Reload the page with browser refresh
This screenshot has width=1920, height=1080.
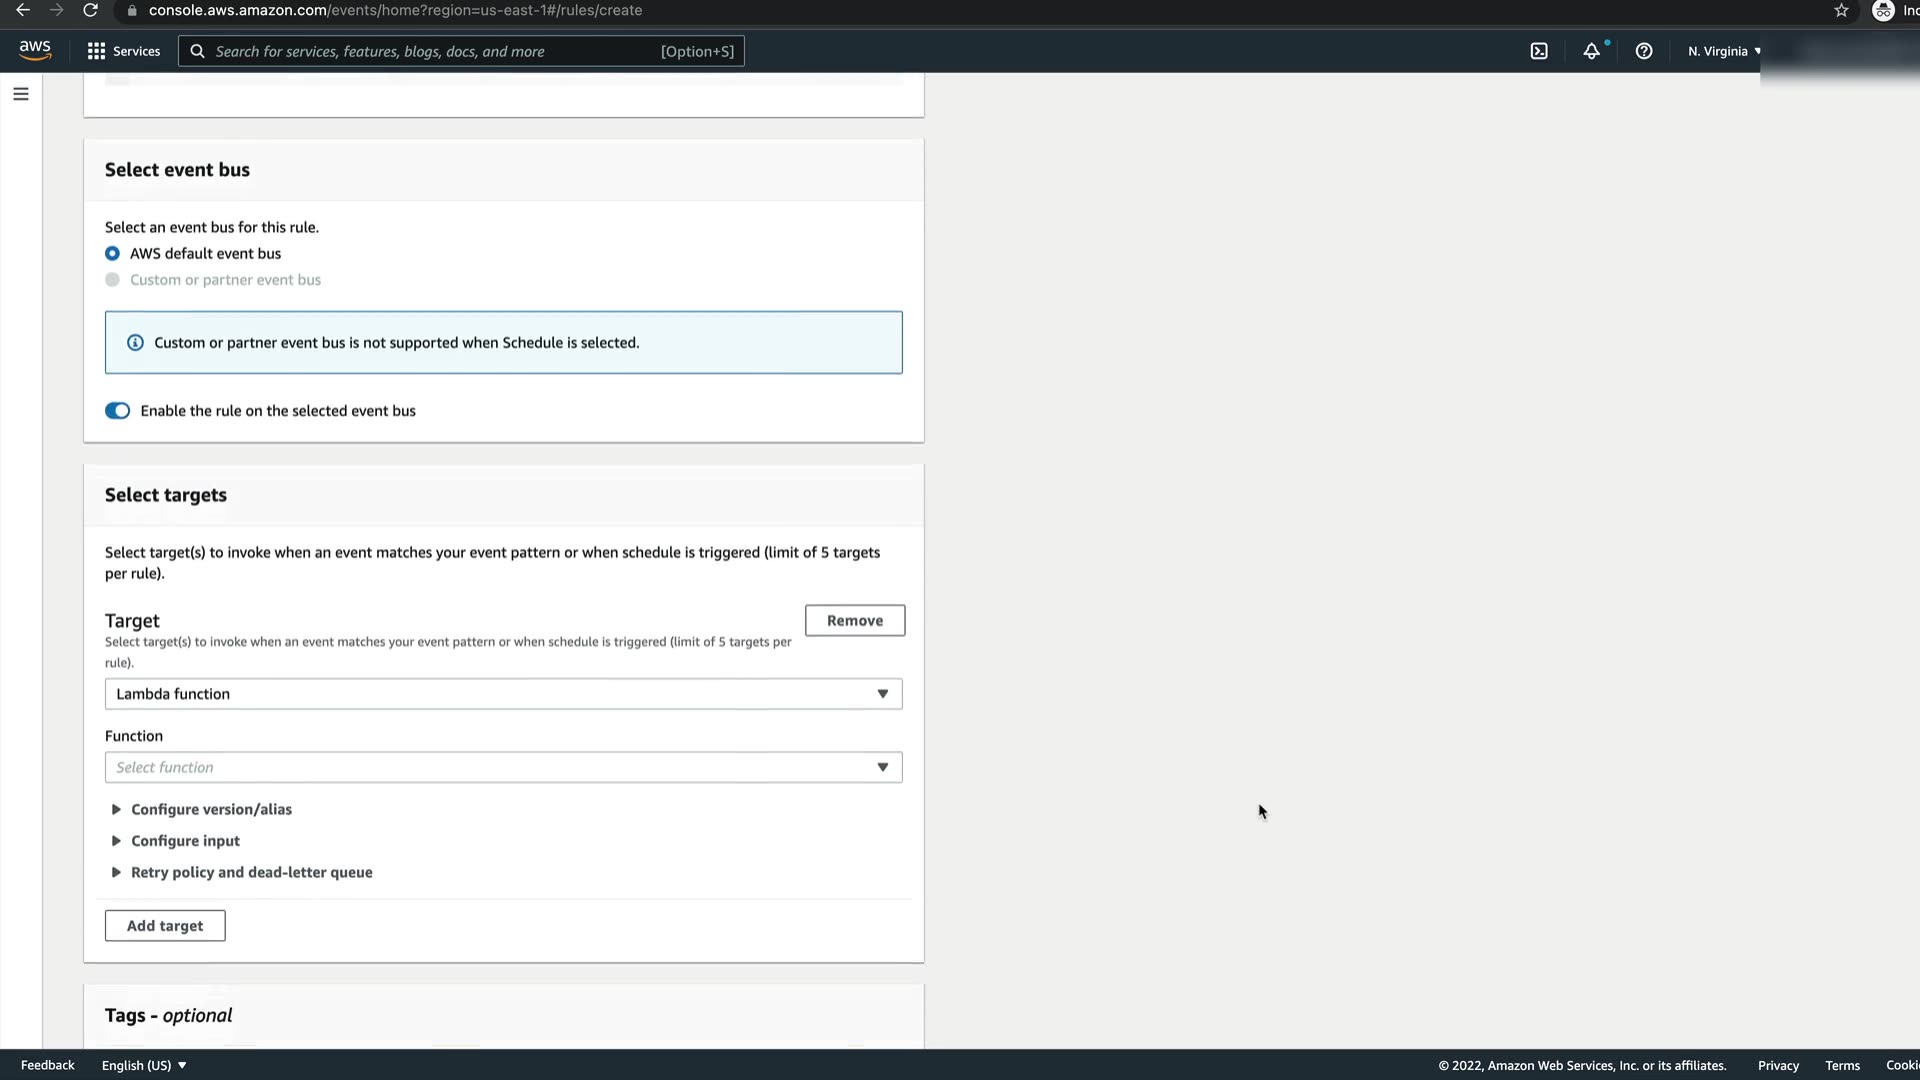point(90,10)
